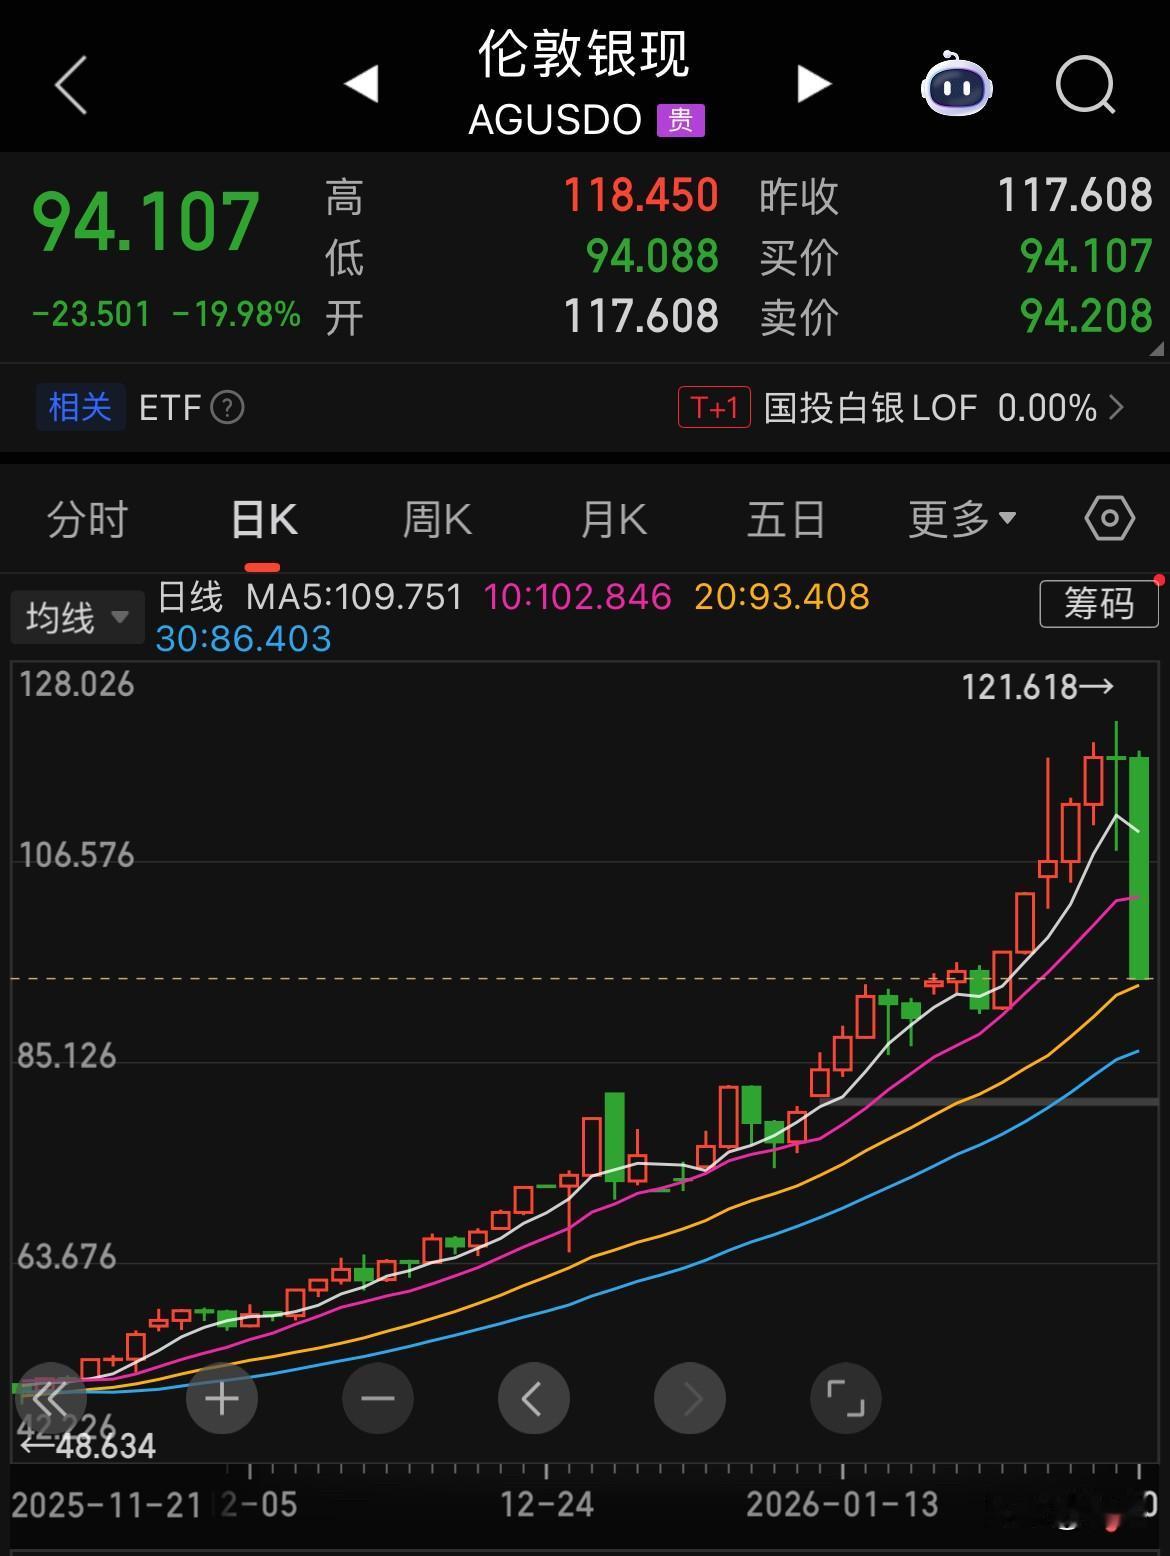The image size is (1170, 1556).
Task: Zoom out chart with minus button
Action: coord(378,1398)
